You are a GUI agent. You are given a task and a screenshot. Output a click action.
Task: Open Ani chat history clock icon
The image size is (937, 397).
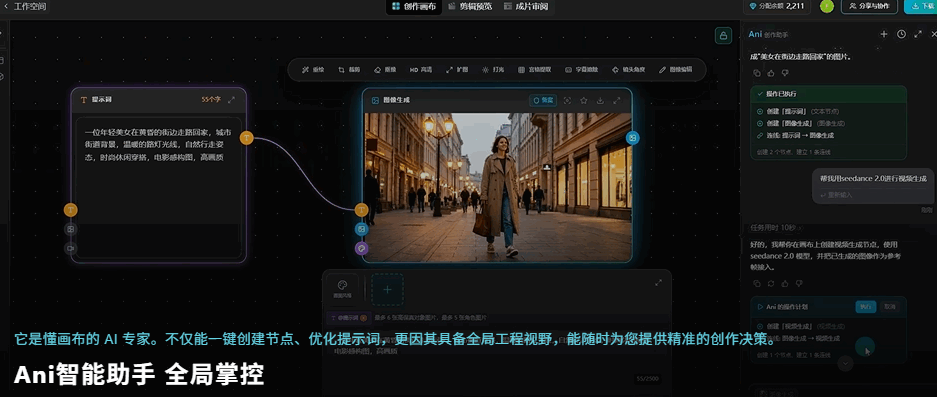[x=901, y=34]
